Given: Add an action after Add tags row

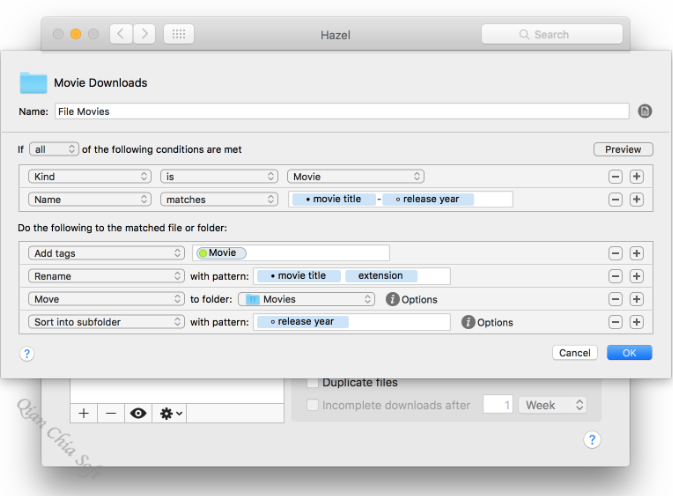Looking at the screenshot, I should [637, 253].
